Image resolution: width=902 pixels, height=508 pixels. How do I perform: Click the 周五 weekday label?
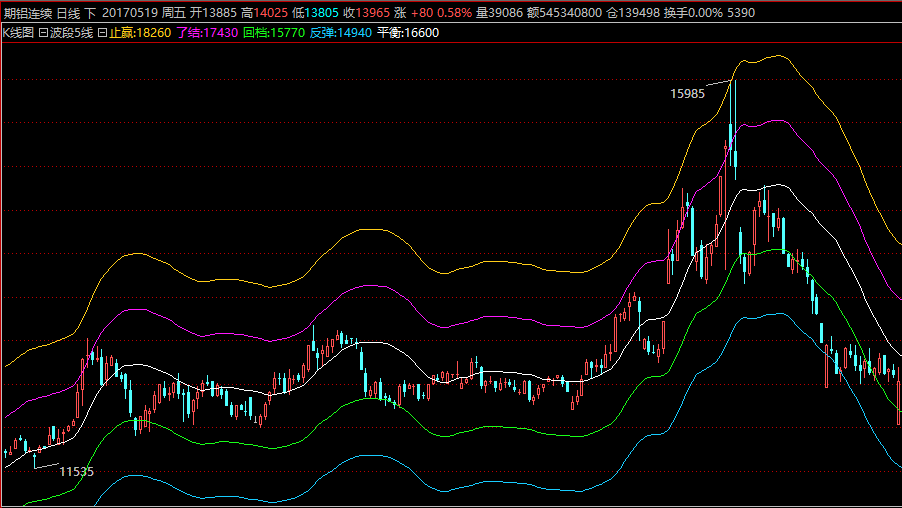173,13
